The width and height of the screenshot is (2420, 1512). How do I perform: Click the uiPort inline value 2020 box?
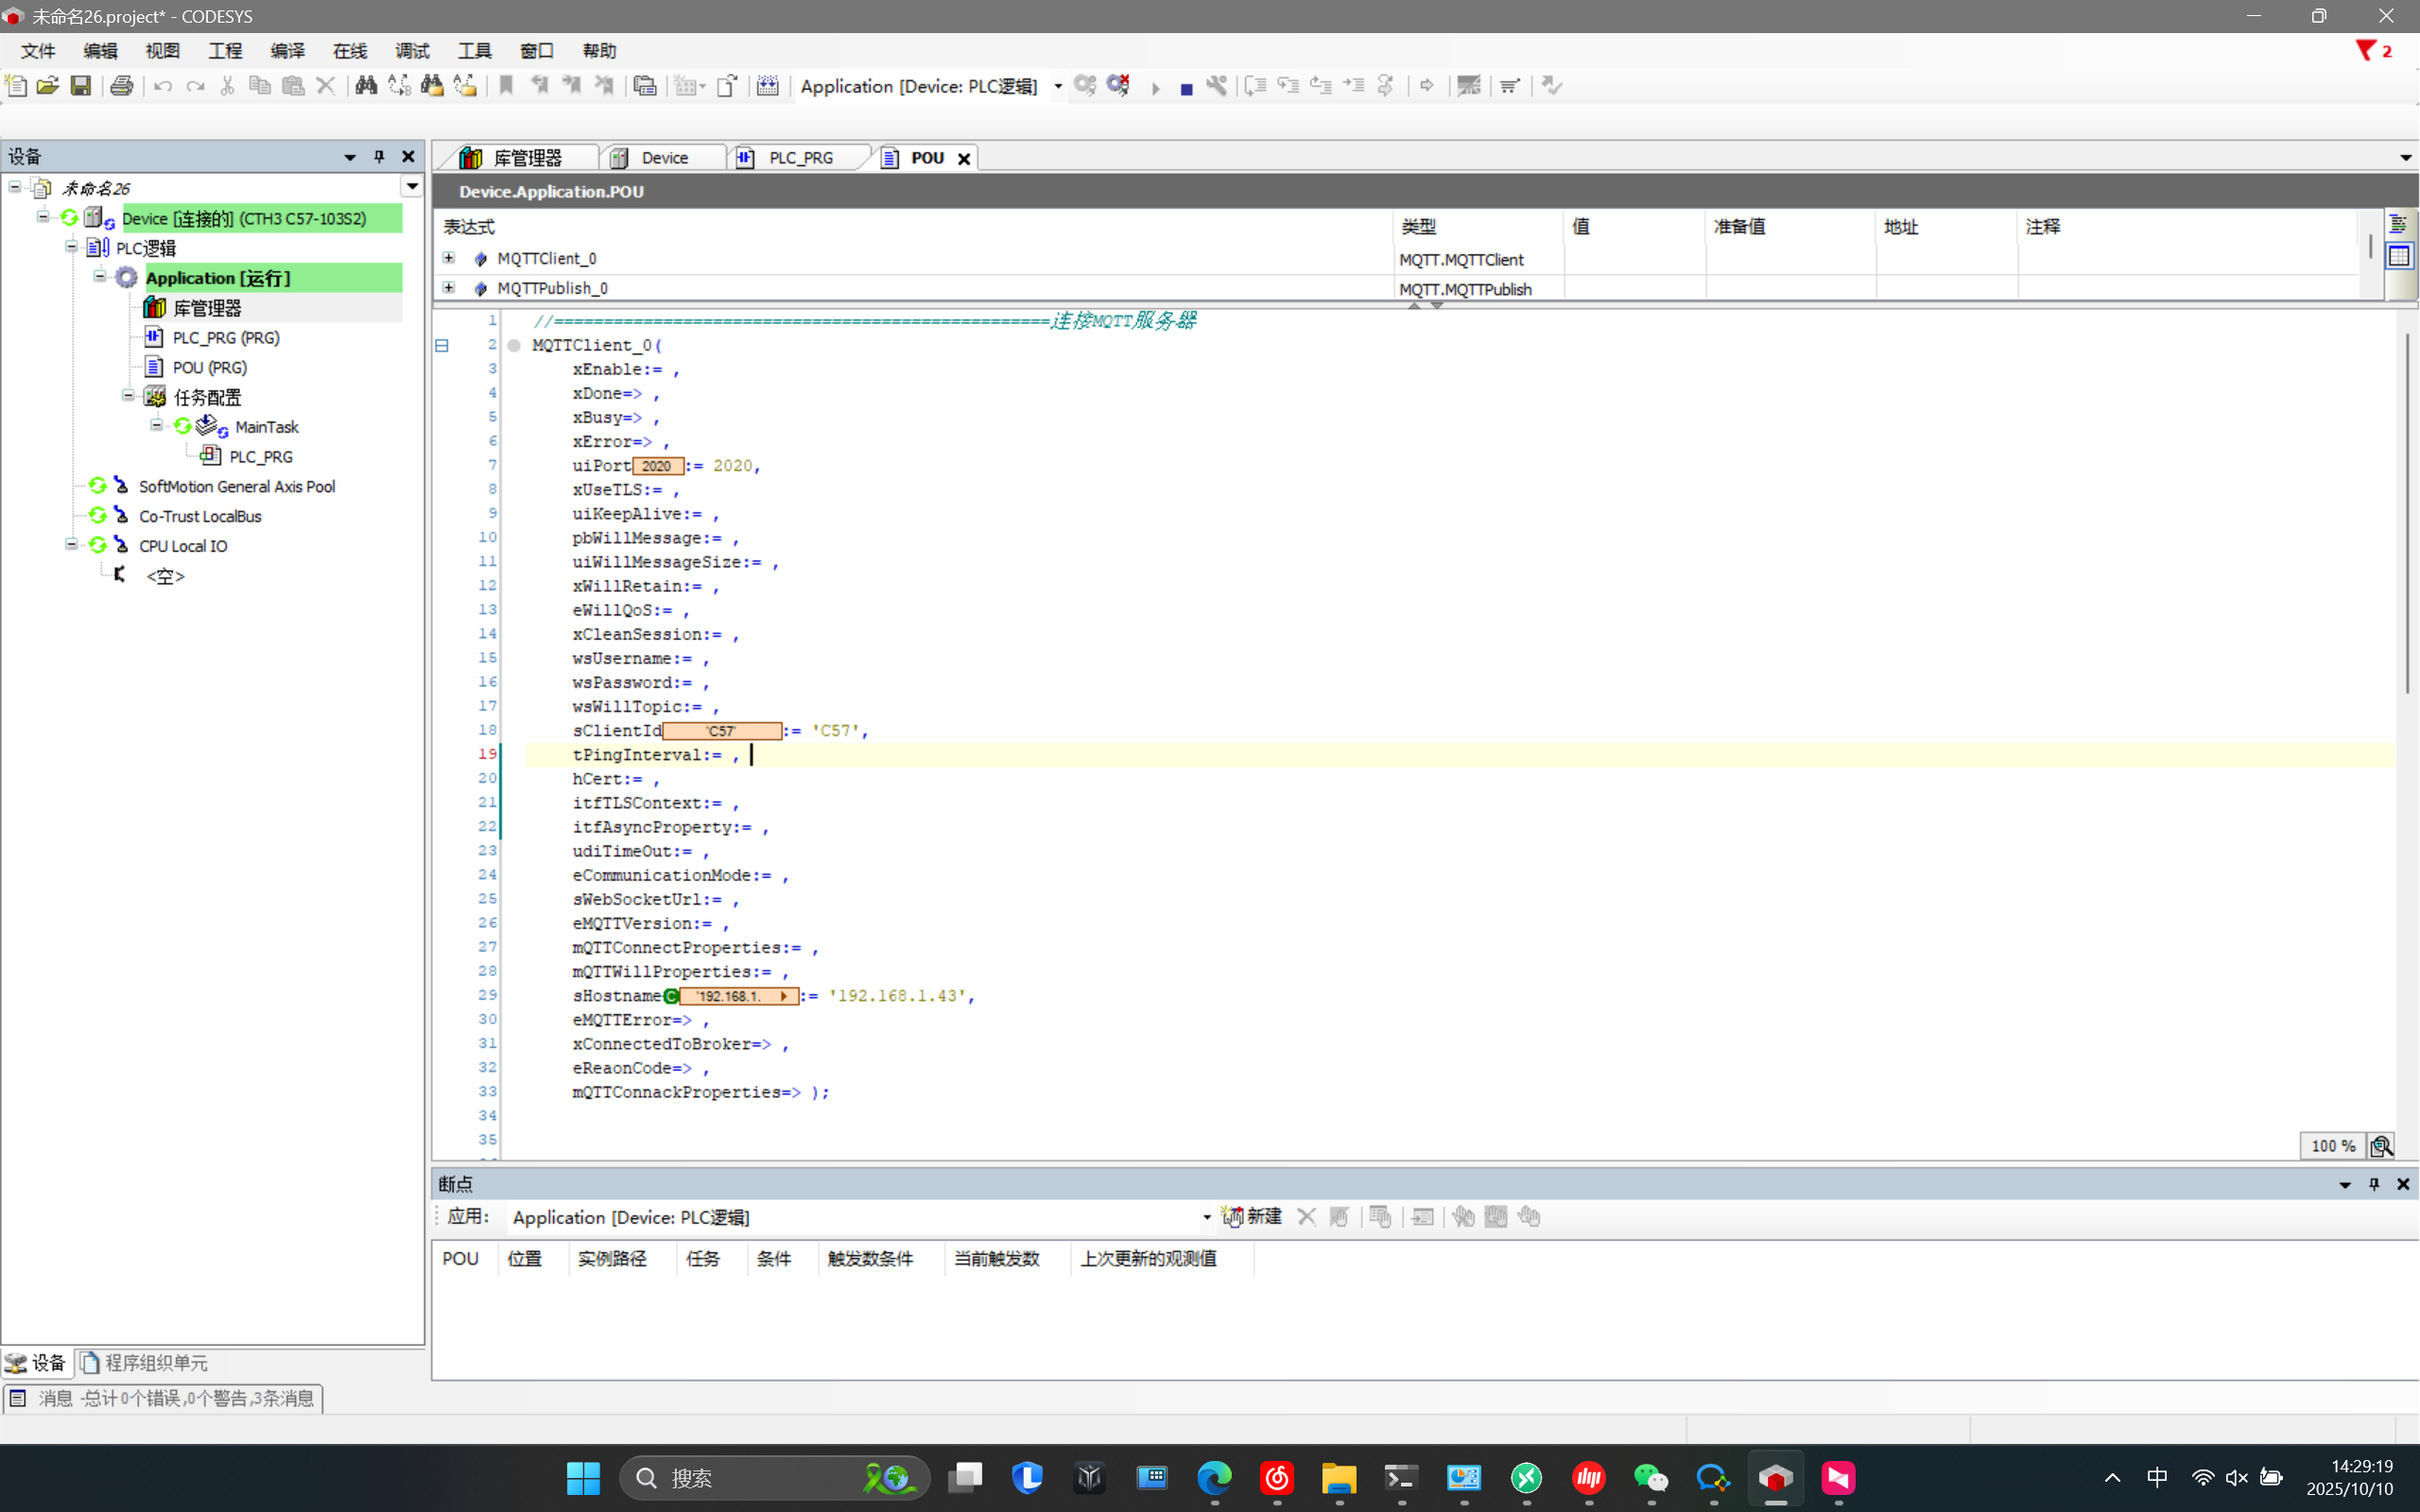[x=657, y=466]
